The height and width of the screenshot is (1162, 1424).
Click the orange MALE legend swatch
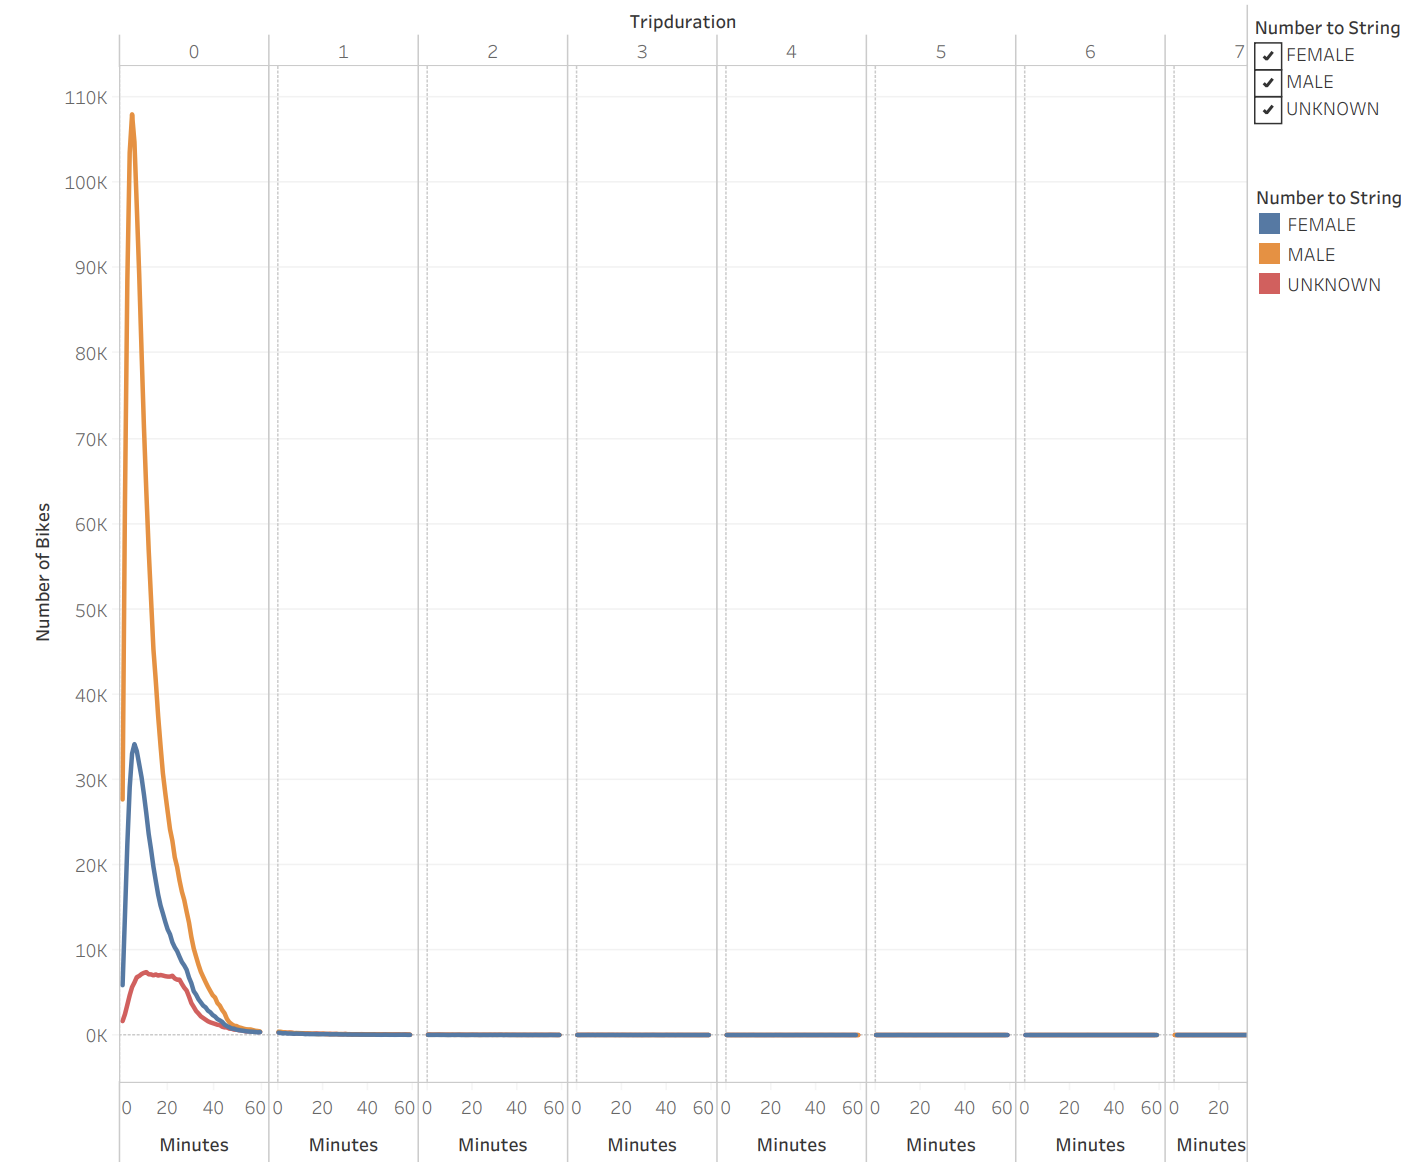1269,254
